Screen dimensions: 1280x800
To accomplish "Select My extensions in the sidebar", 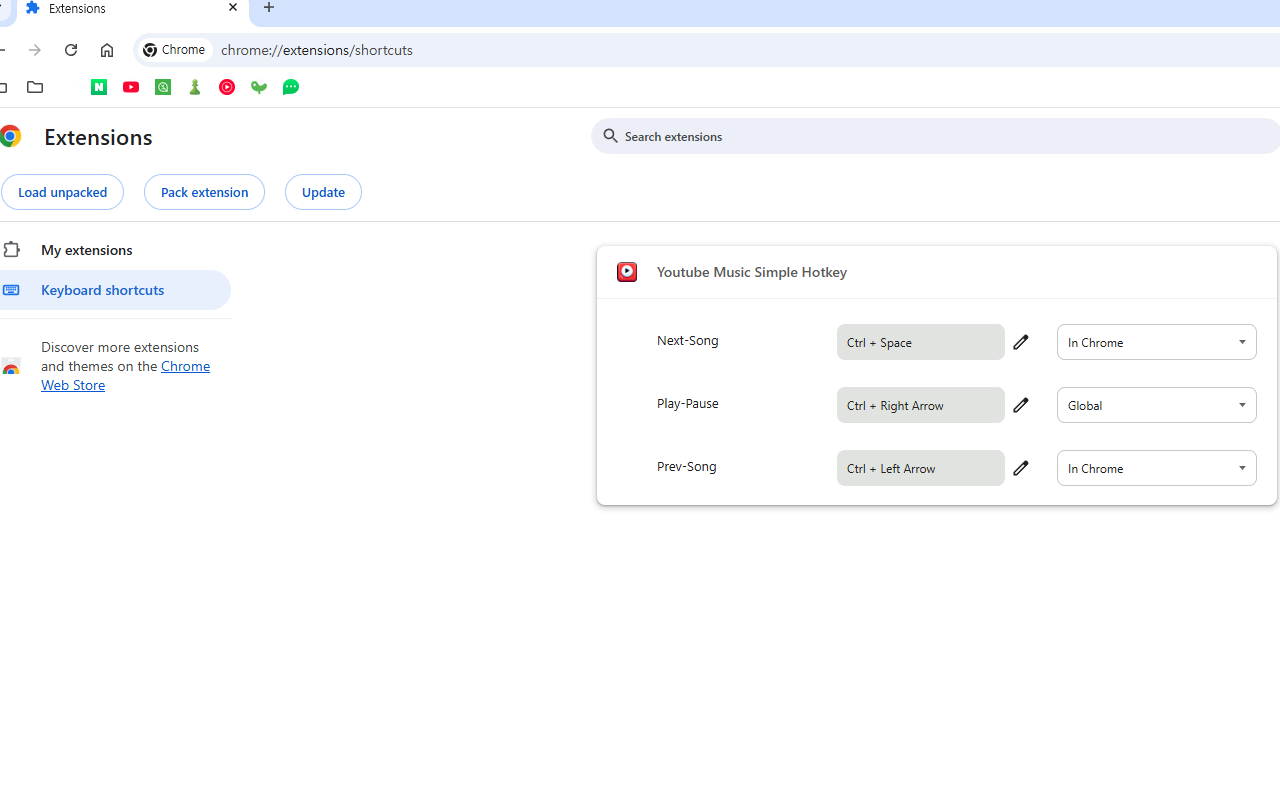I will click(x=86, y=250).
